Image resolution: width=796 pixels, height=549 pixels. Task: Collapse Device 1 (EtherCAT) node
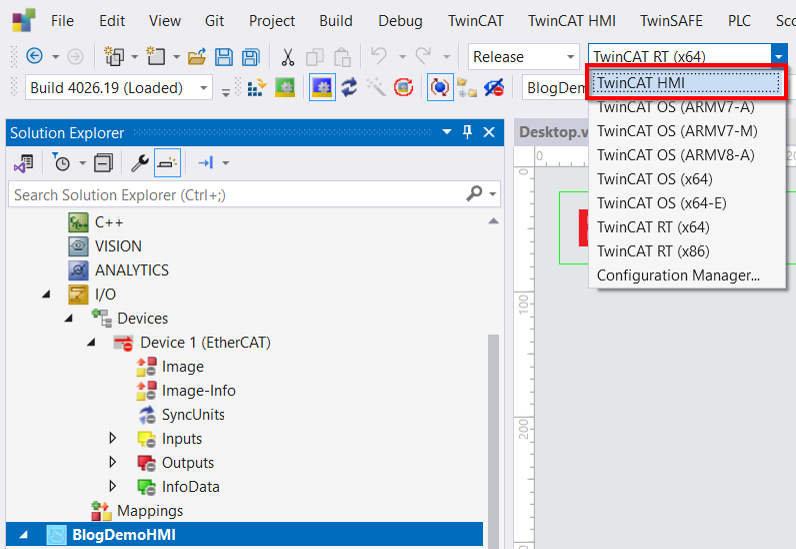pos(91,342)
